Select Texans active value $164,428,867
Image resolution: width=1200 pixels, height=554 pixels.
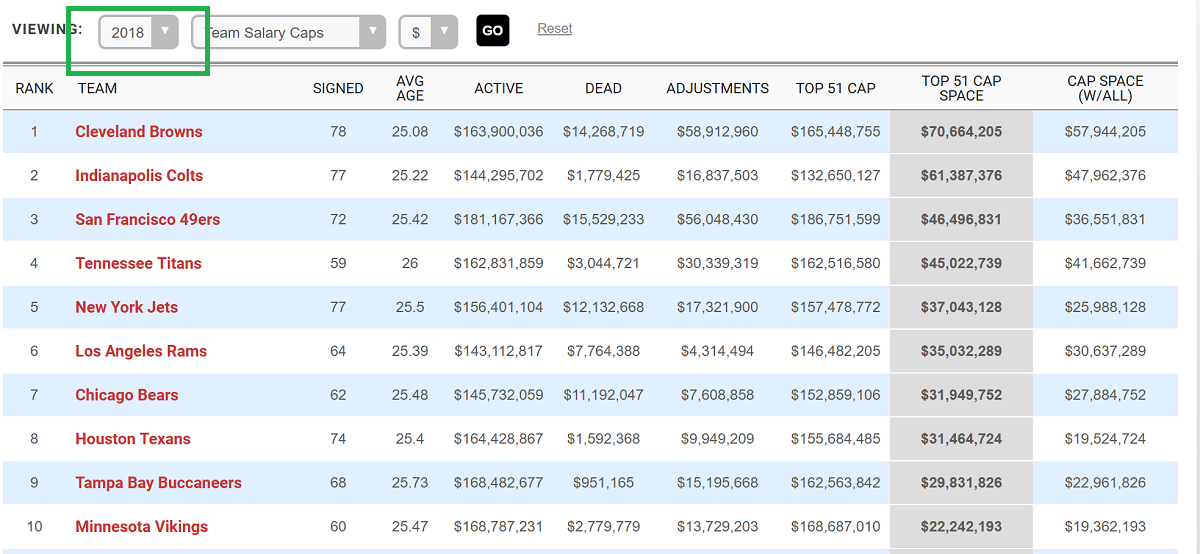499,439
